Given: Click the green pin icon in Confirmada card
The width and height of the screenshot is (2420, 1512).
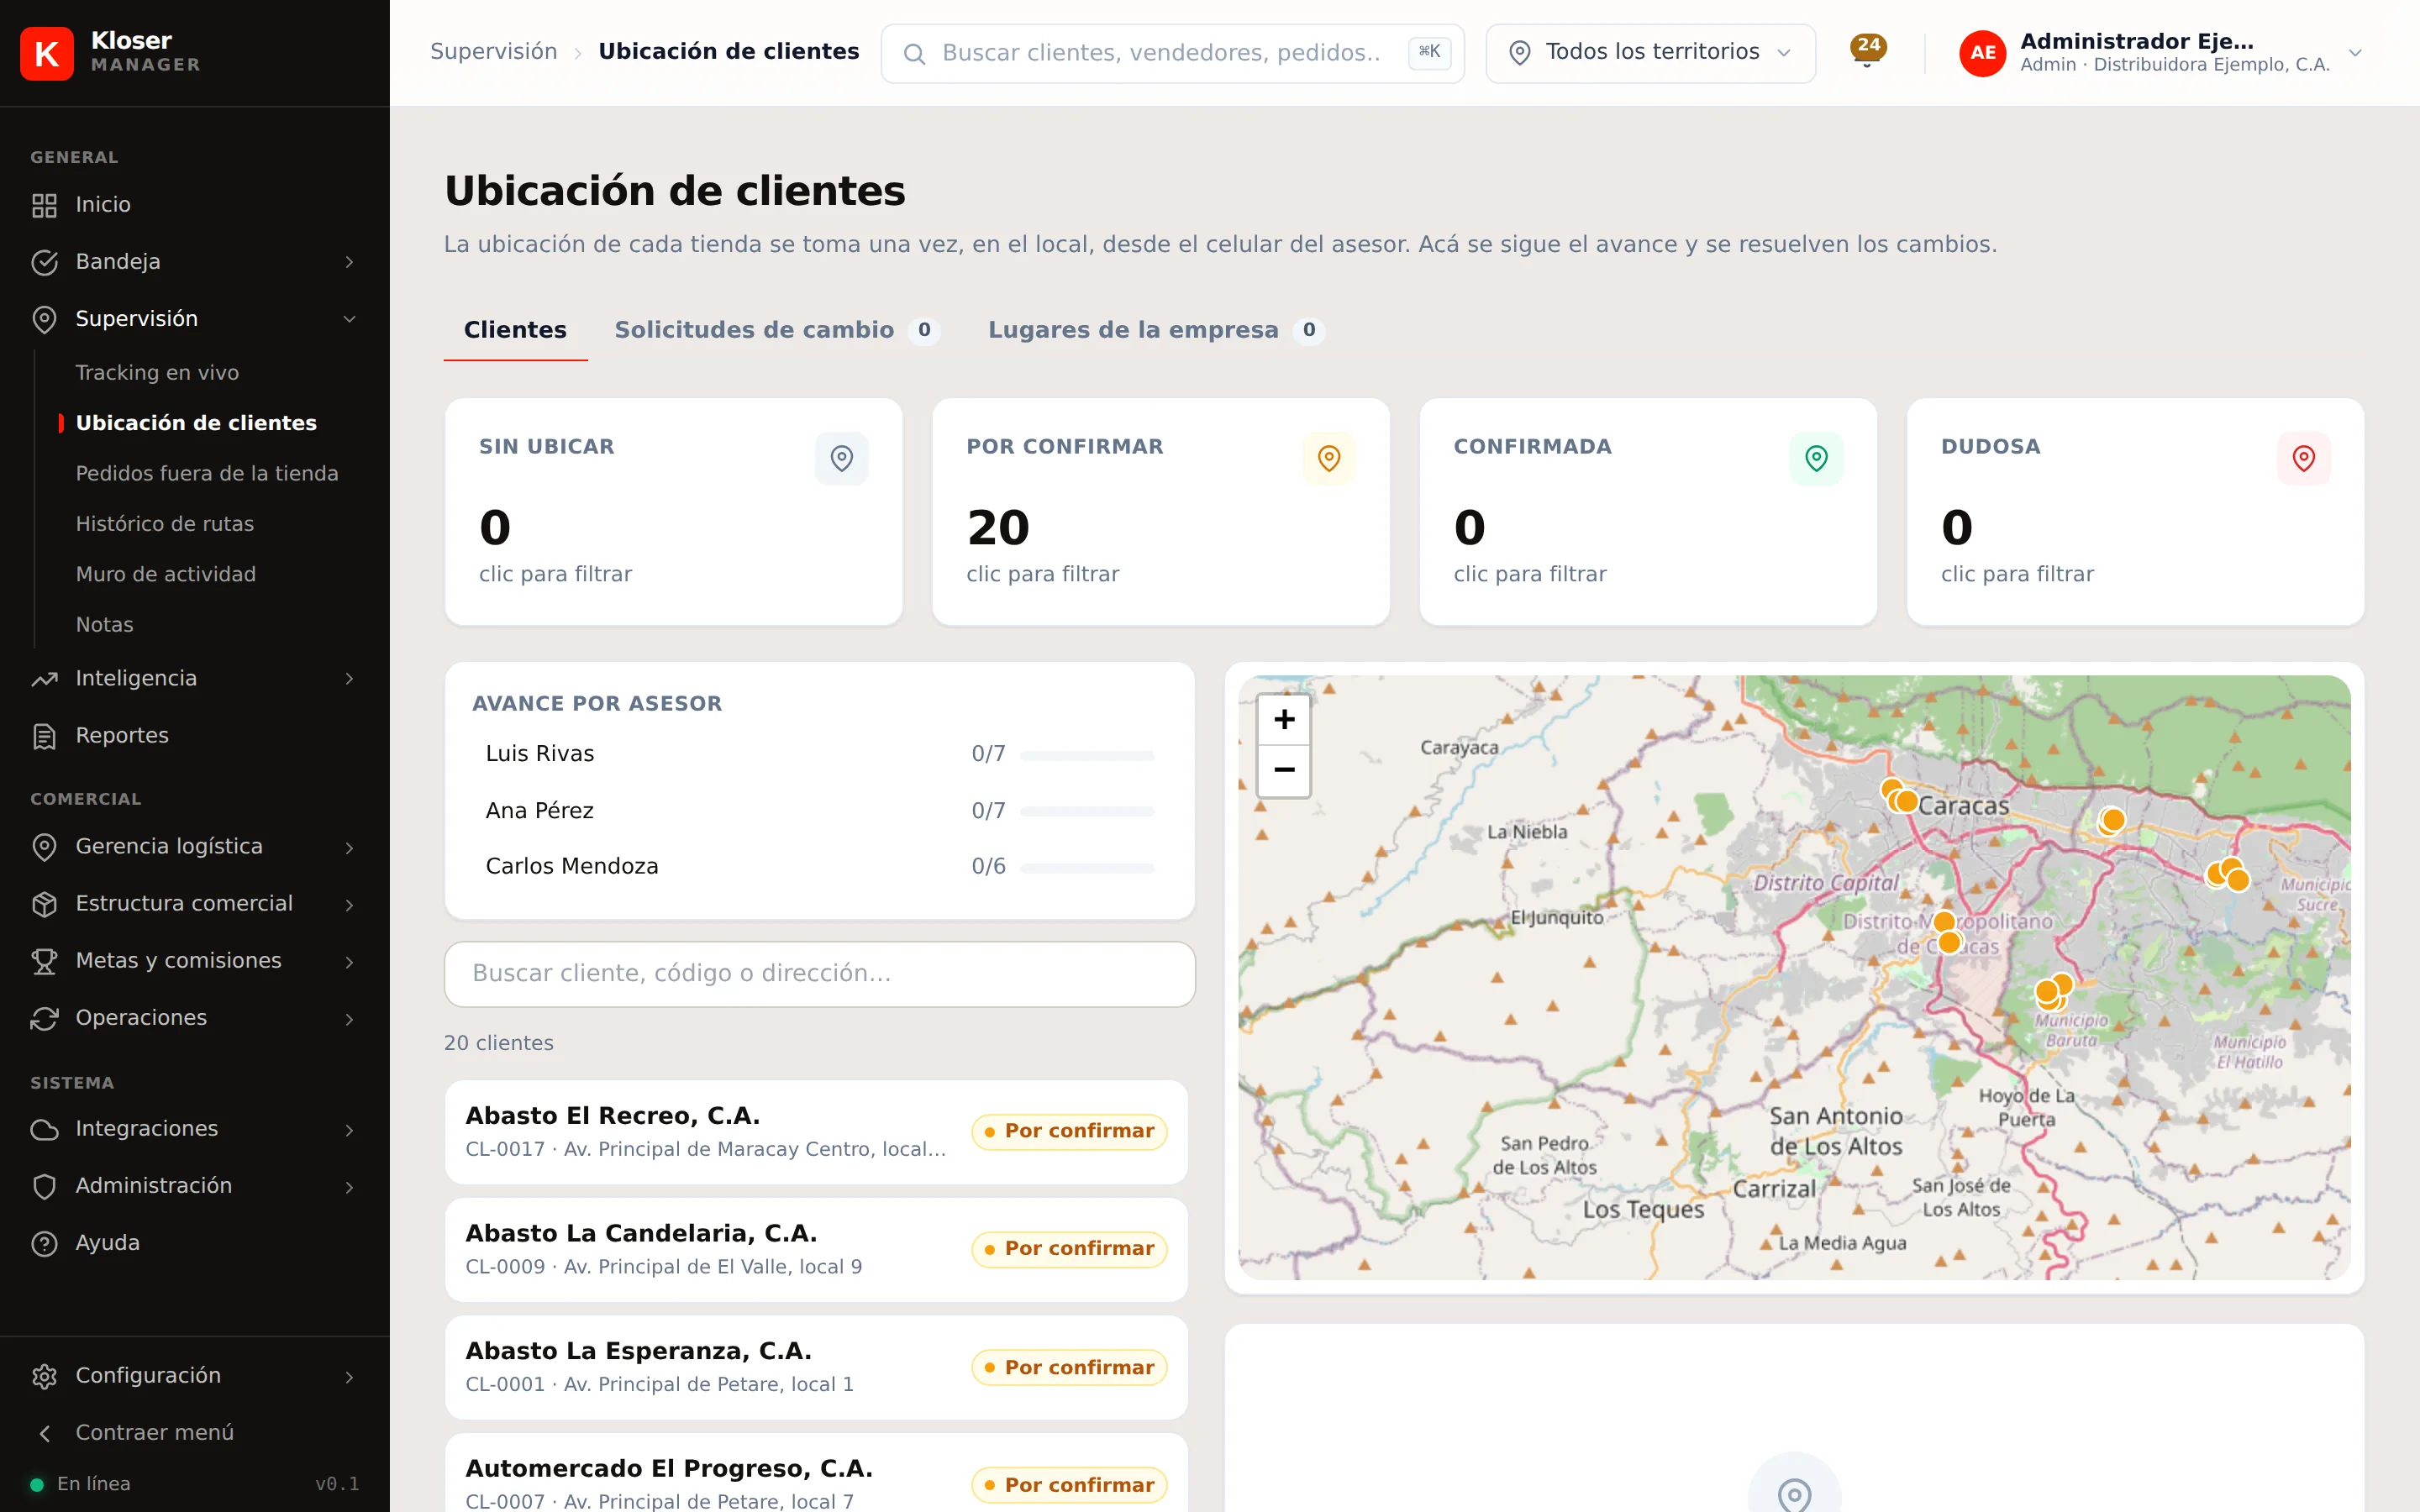Looking at the screenshot, I should click(x=1816, y=458).
